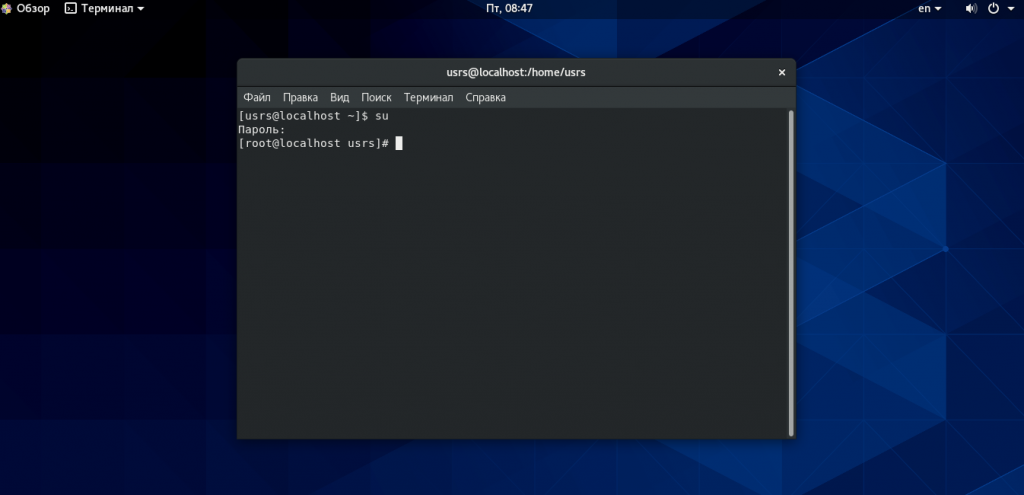Screen dimensions: 1024x495
Task: Open the volume speaker icon
Action: tap(971, 8)
